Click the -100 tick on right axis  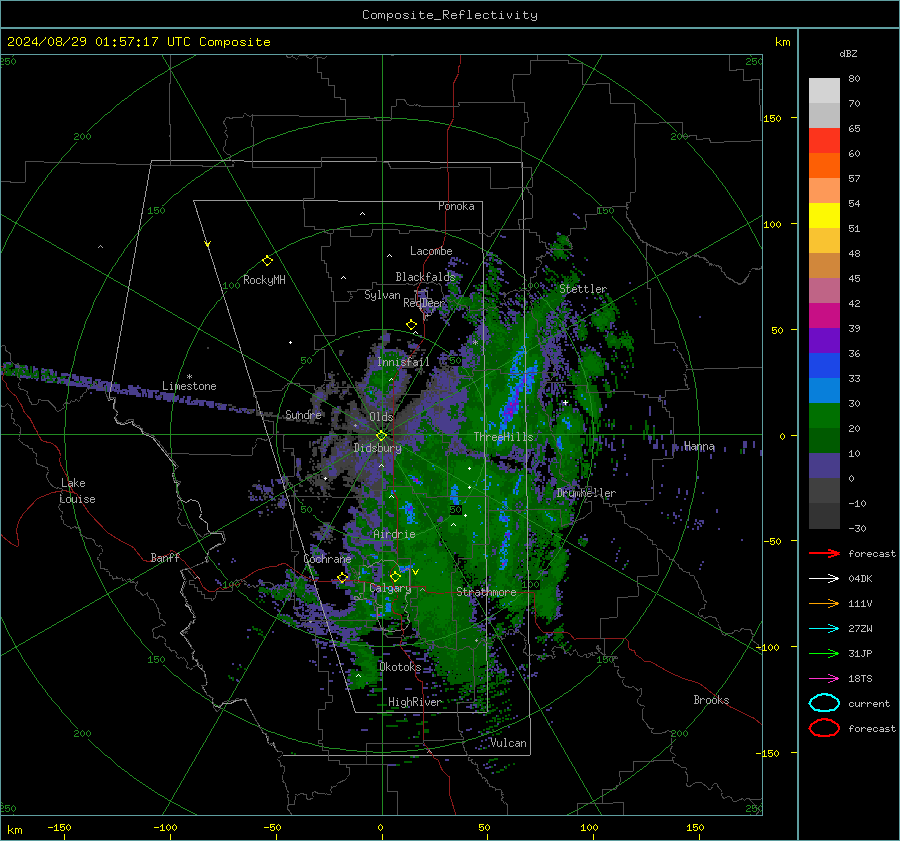pos(767,647)
